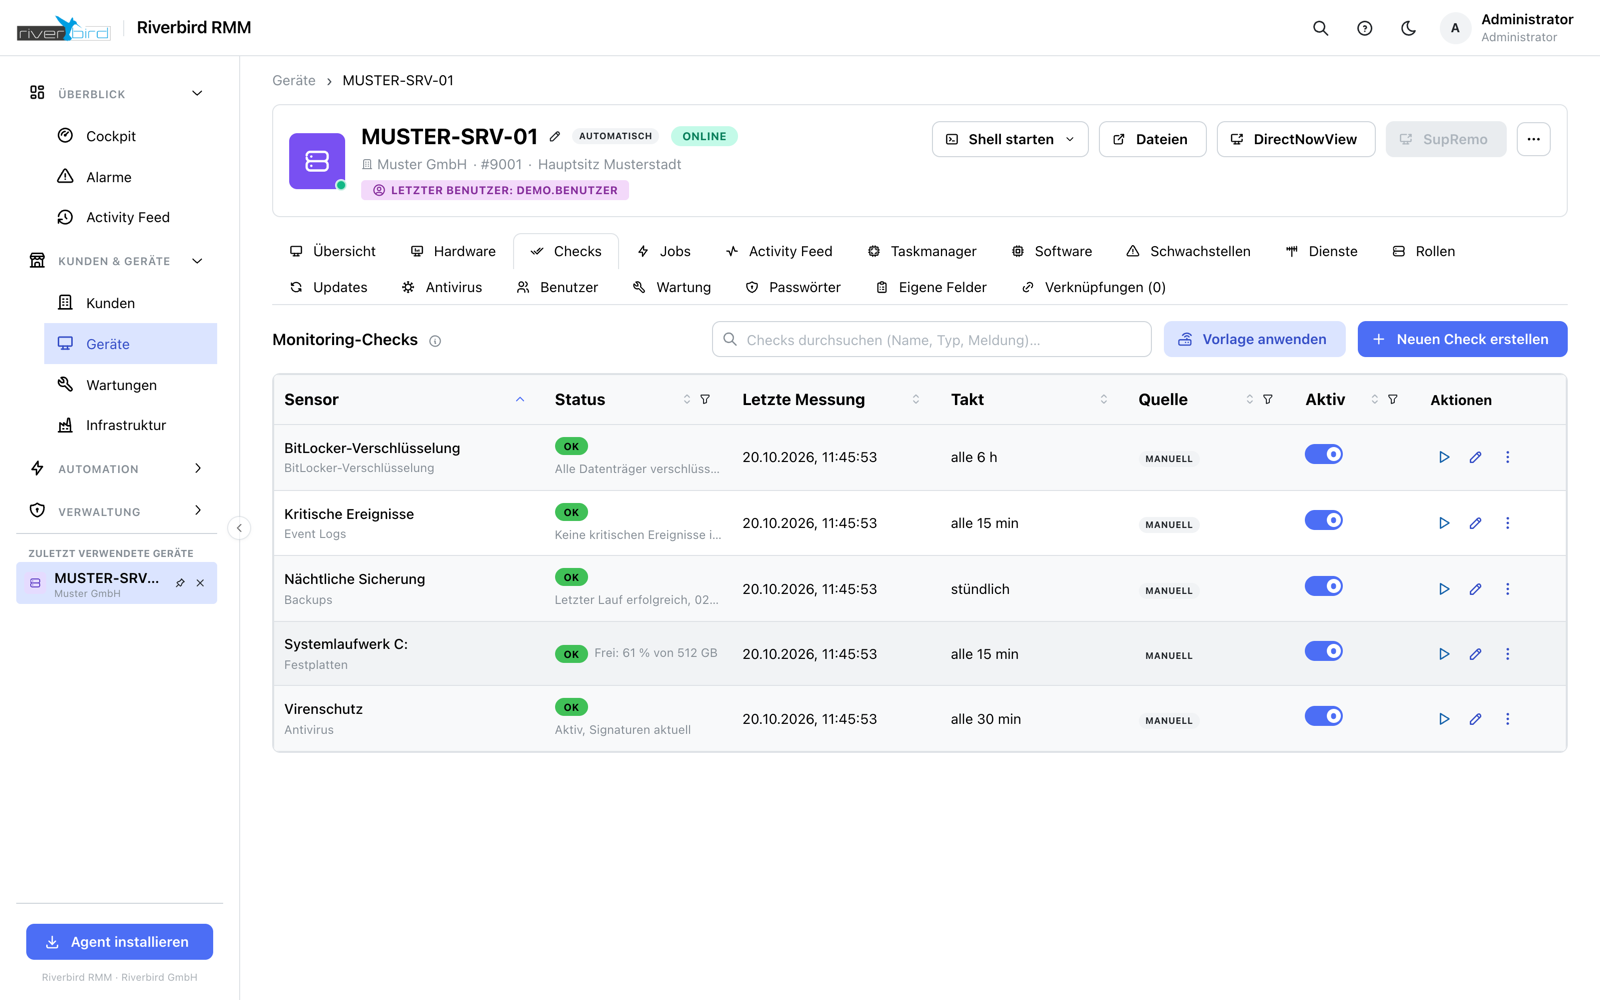Viewport: 1600px width, 1000px height.
Task: Open more actions for Nächtliche Sicherung
Action: 1508,589
